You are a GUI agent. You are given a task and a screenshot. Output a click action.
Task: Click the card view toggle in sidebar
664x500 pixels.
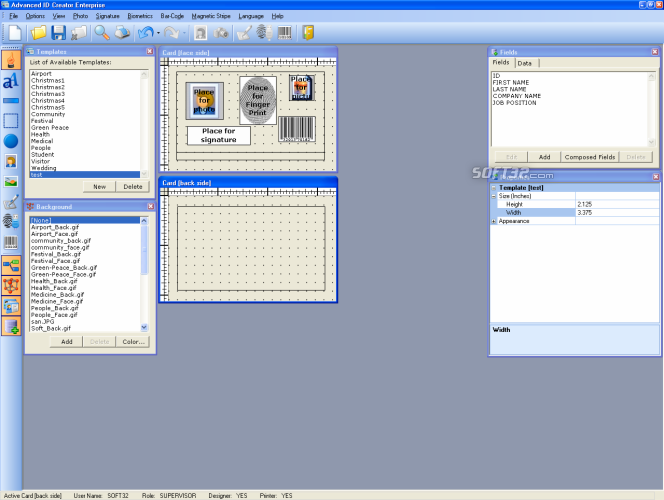pos(11,306)
